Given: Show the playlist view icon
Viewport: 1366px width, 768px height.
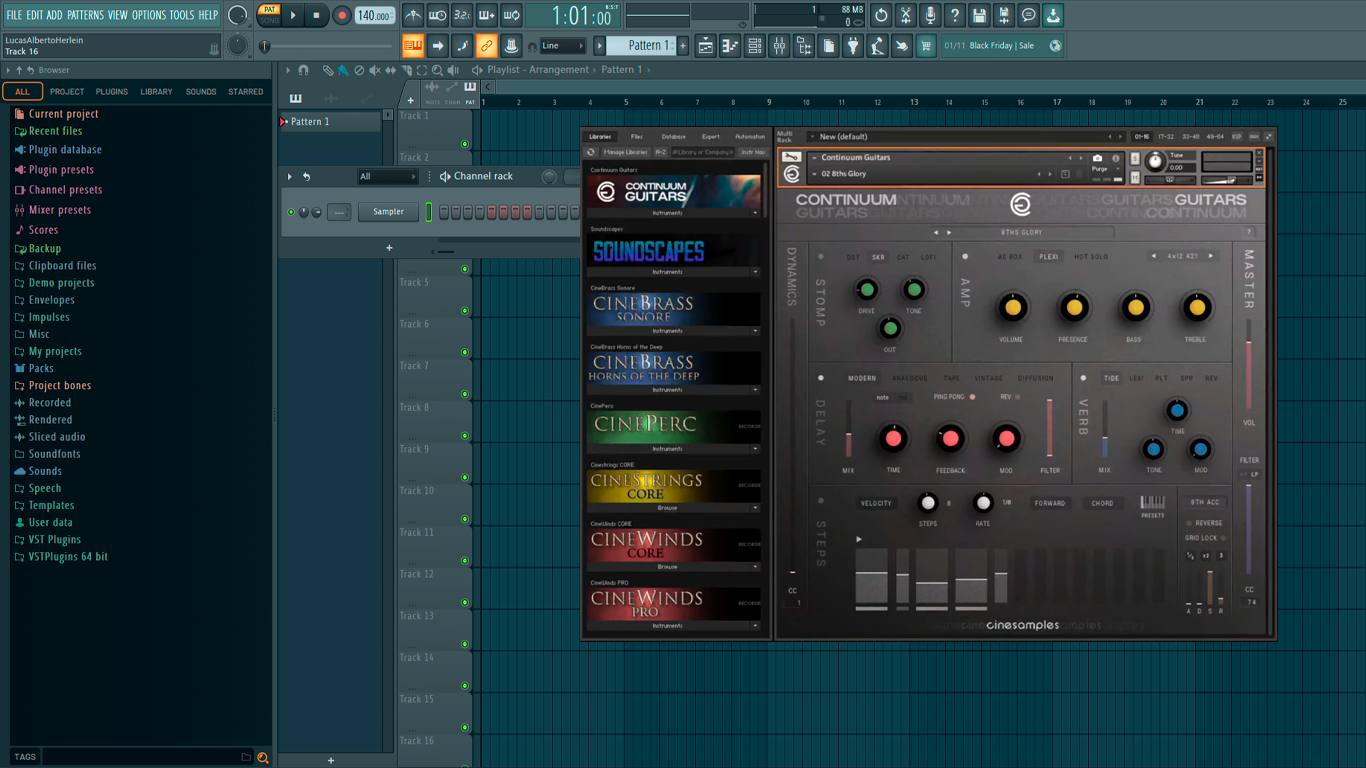Looking at the screenshot, I should click(x=706, y=46).
